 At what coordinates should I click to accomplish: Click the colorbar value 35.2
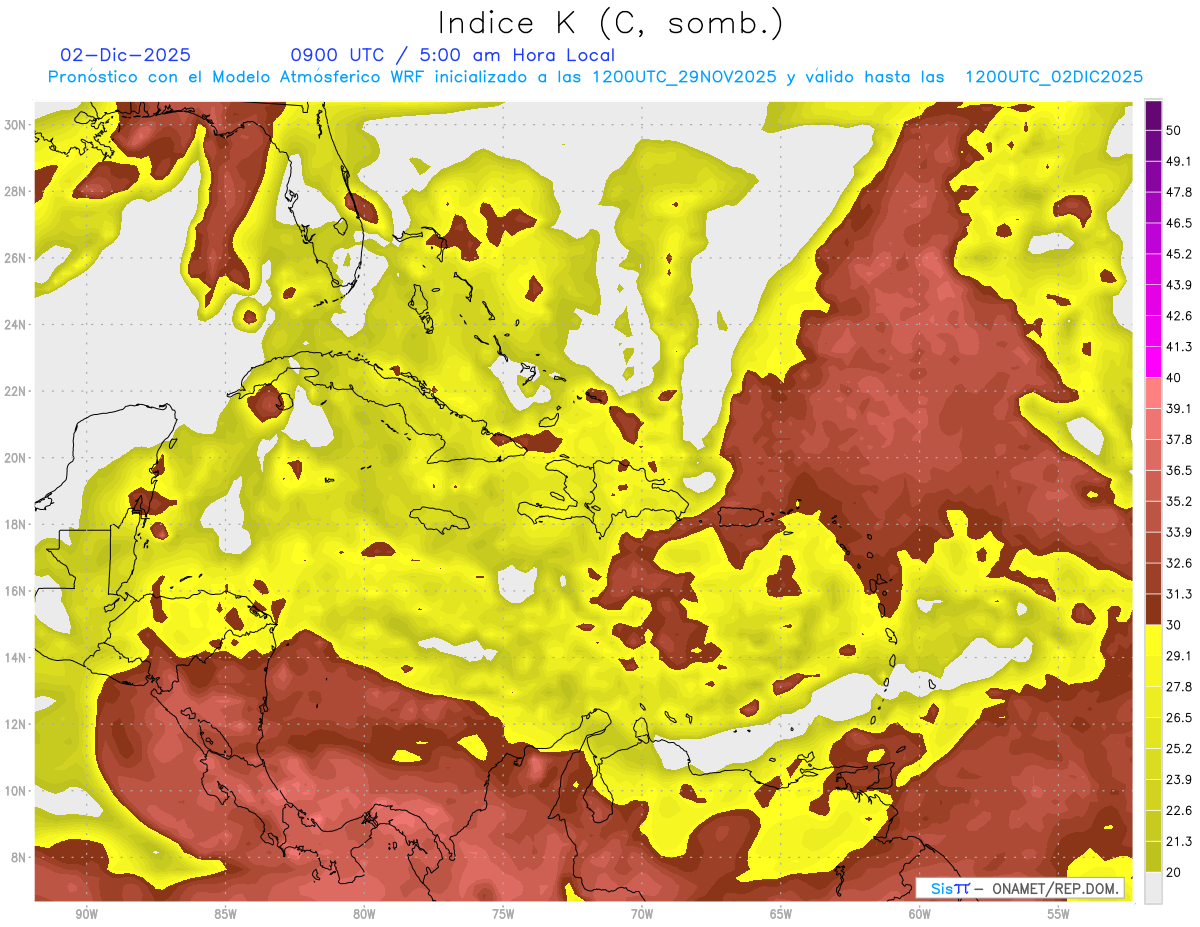tap(1180, 501)
